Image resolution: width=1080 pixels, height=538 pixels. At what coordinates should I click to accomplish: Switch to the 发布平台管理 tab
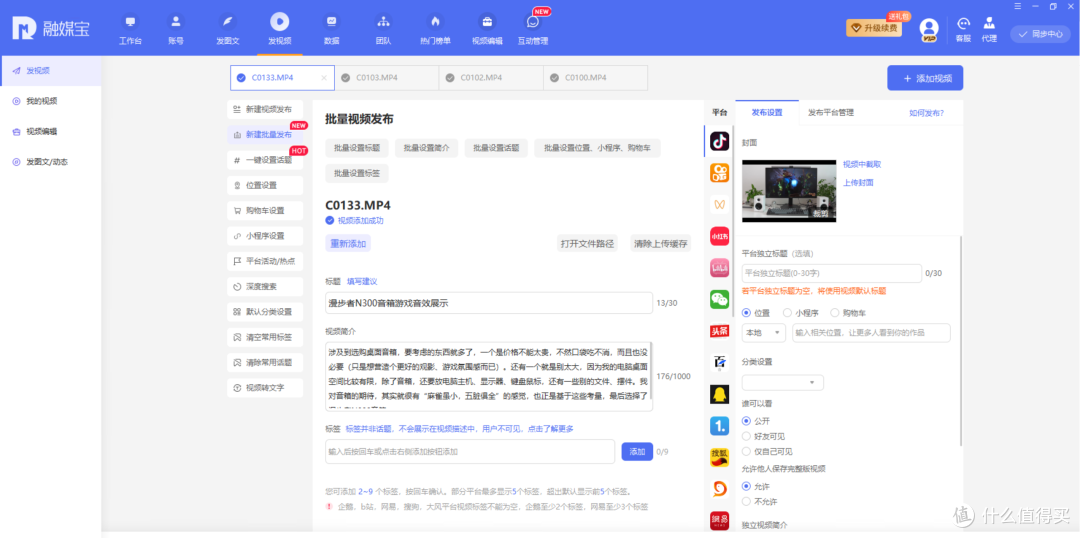831,112
